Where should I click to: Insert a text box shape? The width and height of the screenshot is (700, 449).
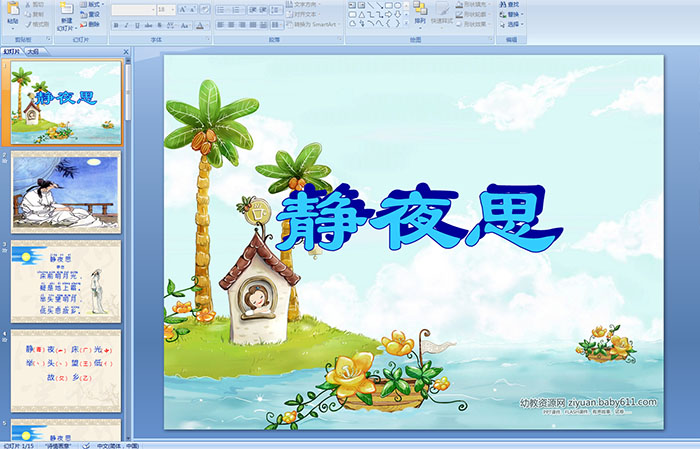point(352,5)
